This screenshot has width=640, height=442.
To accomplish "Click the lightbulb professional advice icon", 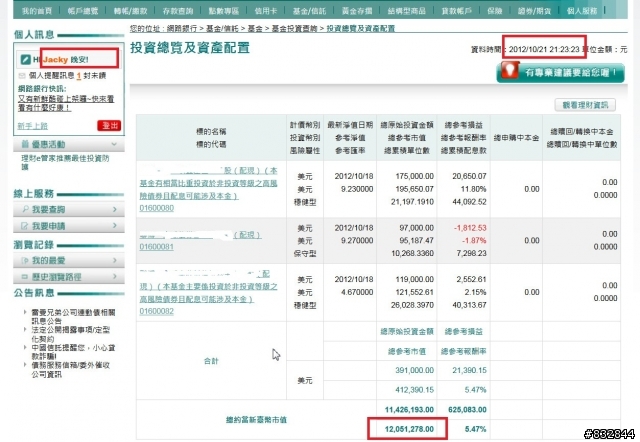I will pos(510,71).
